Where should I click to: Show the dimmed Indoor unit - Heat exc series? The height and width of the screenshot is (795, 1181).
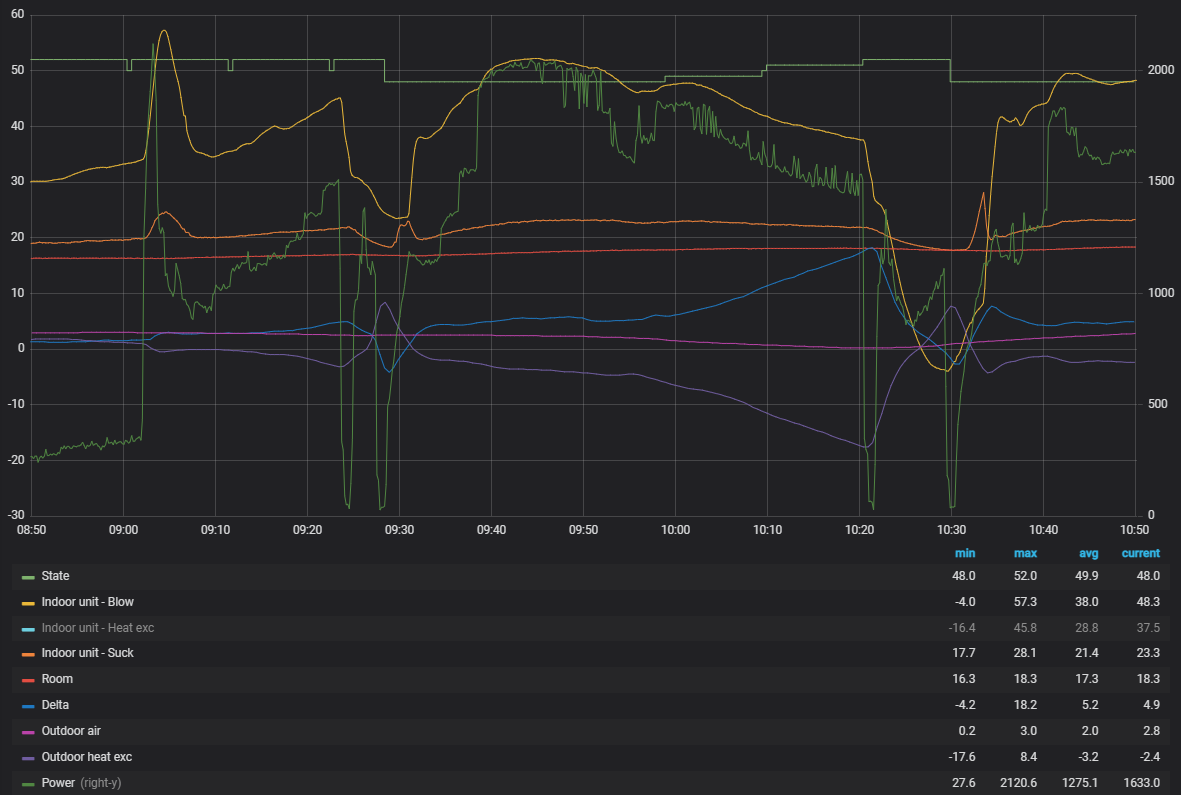pyautogui.click(x=97, y=628)
